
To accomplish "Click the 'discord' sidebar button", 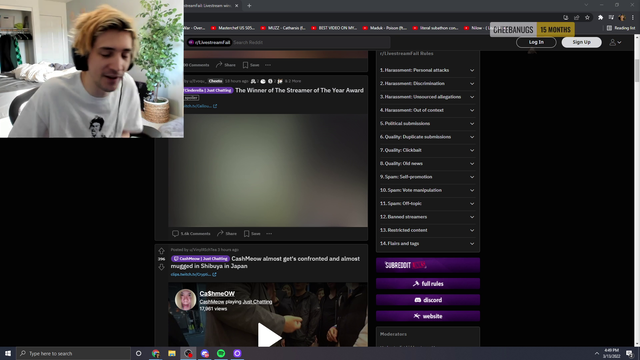I will tap(428, 300).
